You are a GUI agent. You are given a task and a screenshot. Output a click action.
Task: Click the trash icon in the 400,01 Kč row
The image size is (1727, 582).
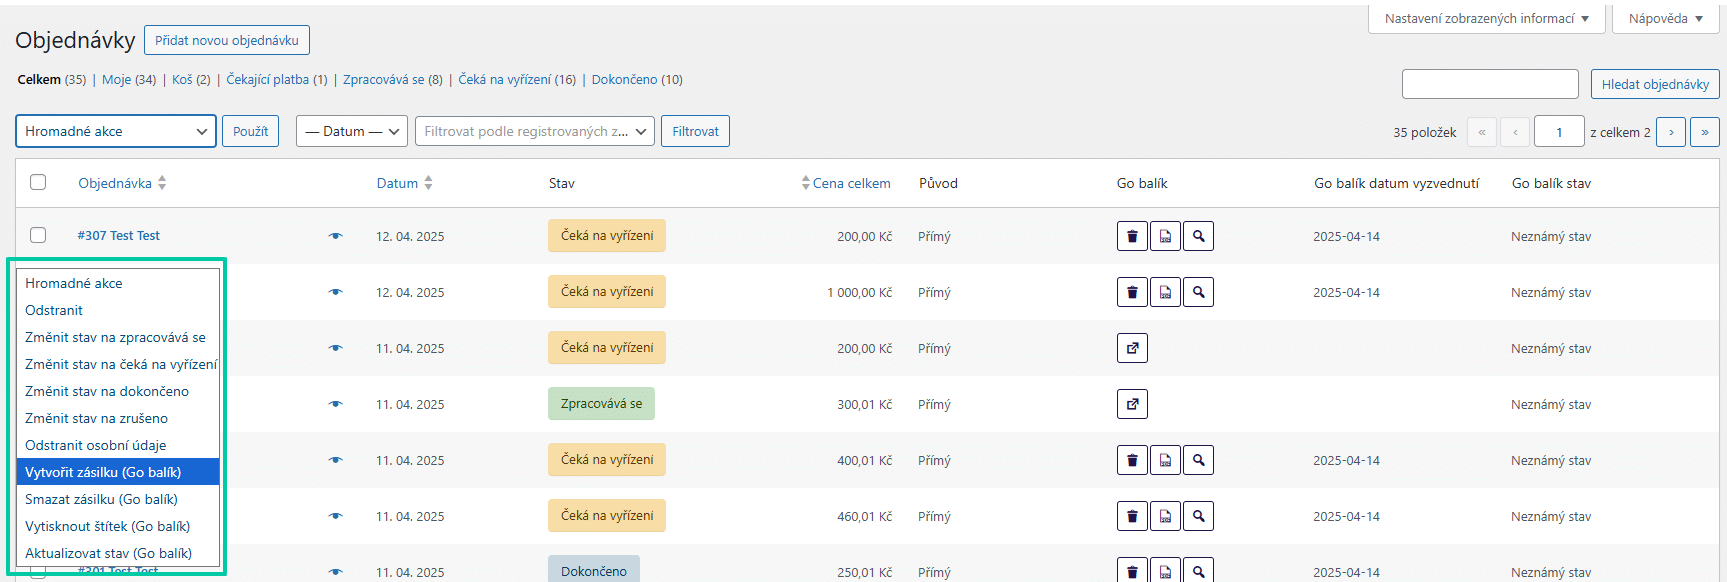click(1132, 461)
